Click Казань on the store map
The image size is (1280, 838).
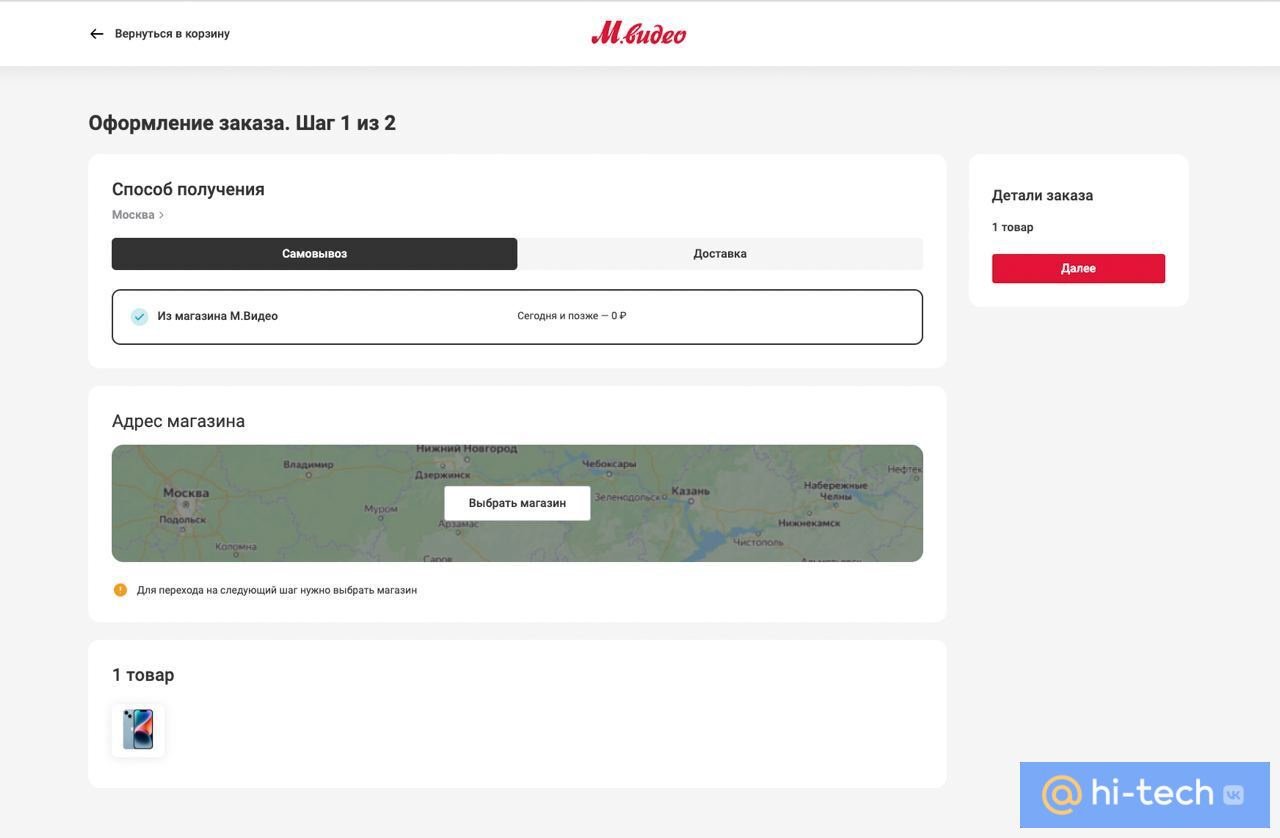click(x=690, y=491)
